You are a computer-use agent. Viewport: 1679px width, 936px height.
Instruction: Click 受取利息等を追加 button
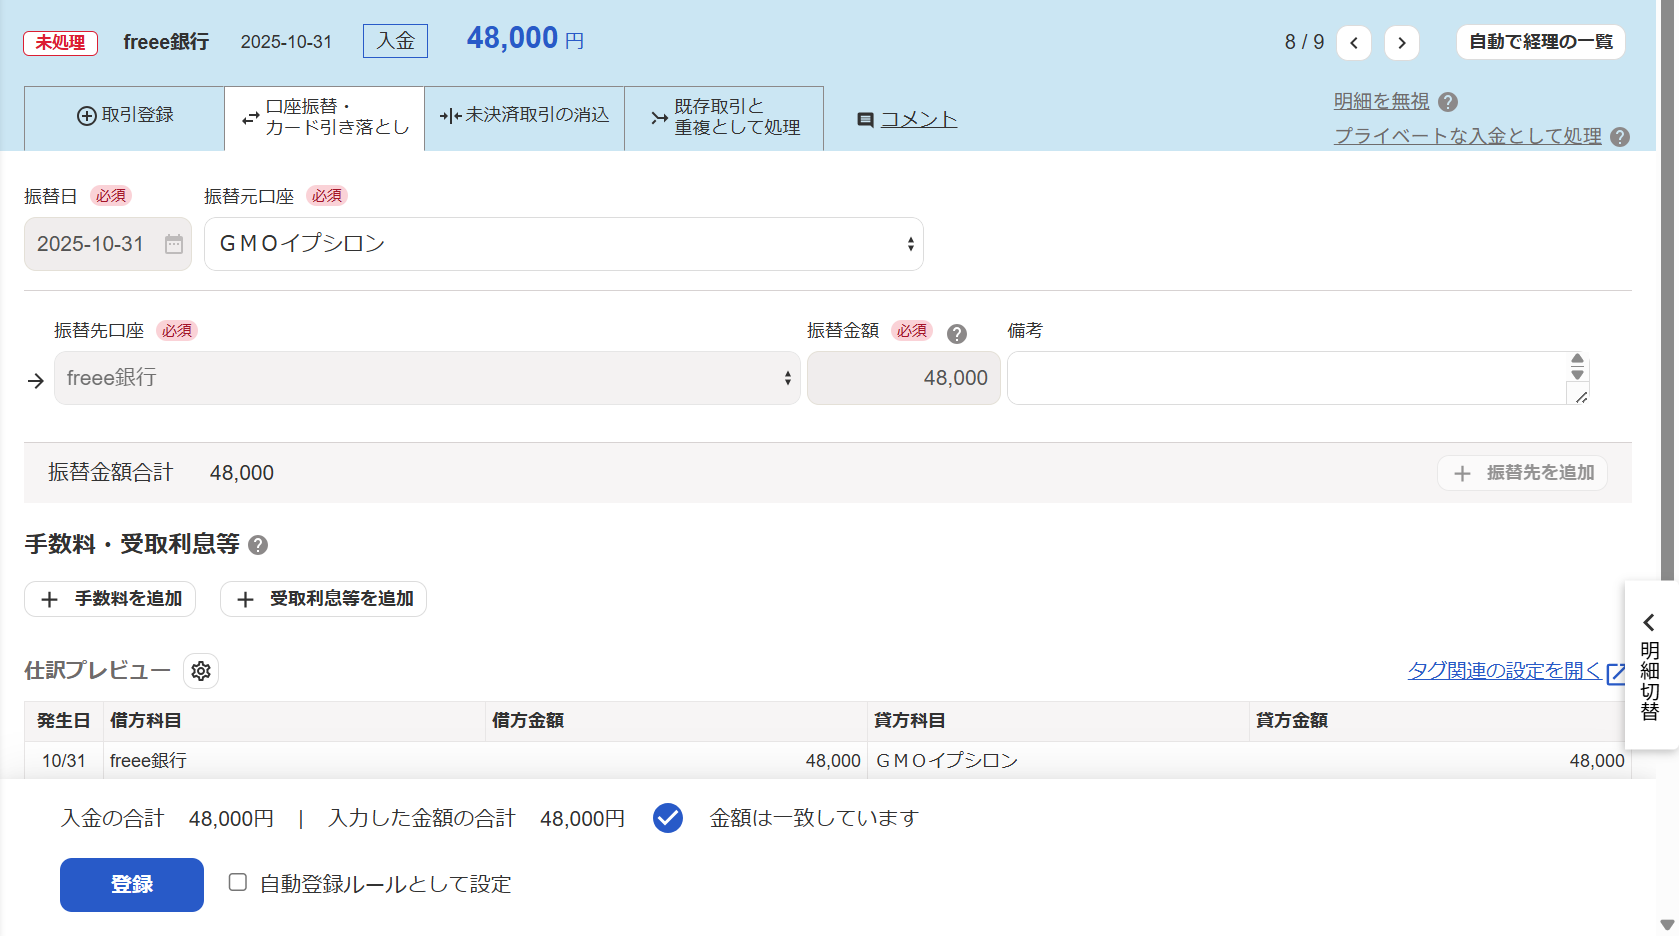pyautogui.click(x=323, y=599)
